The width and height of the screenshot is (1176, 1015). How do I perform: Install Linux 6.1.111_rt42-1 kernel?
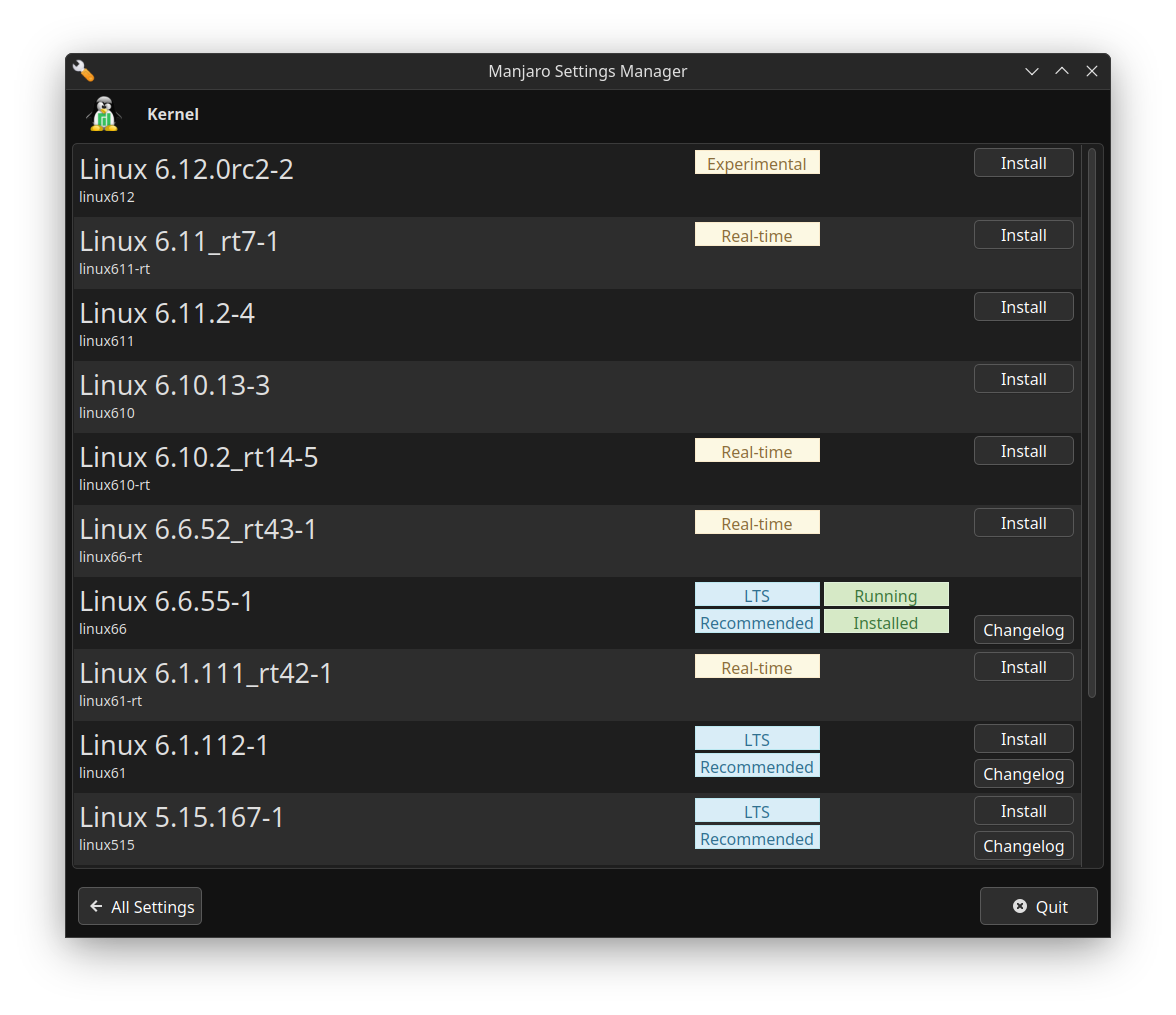(1023, 667)
